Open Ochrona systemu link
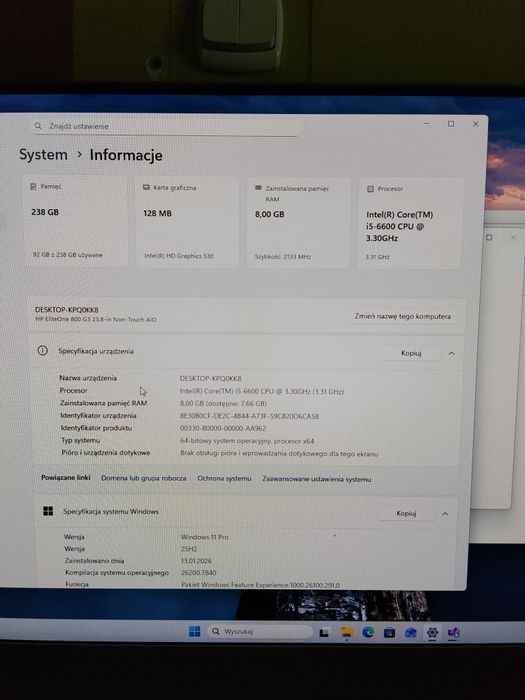Image resolution: width=525 pixels, height=700 pixels. click(x=224, y=478)
